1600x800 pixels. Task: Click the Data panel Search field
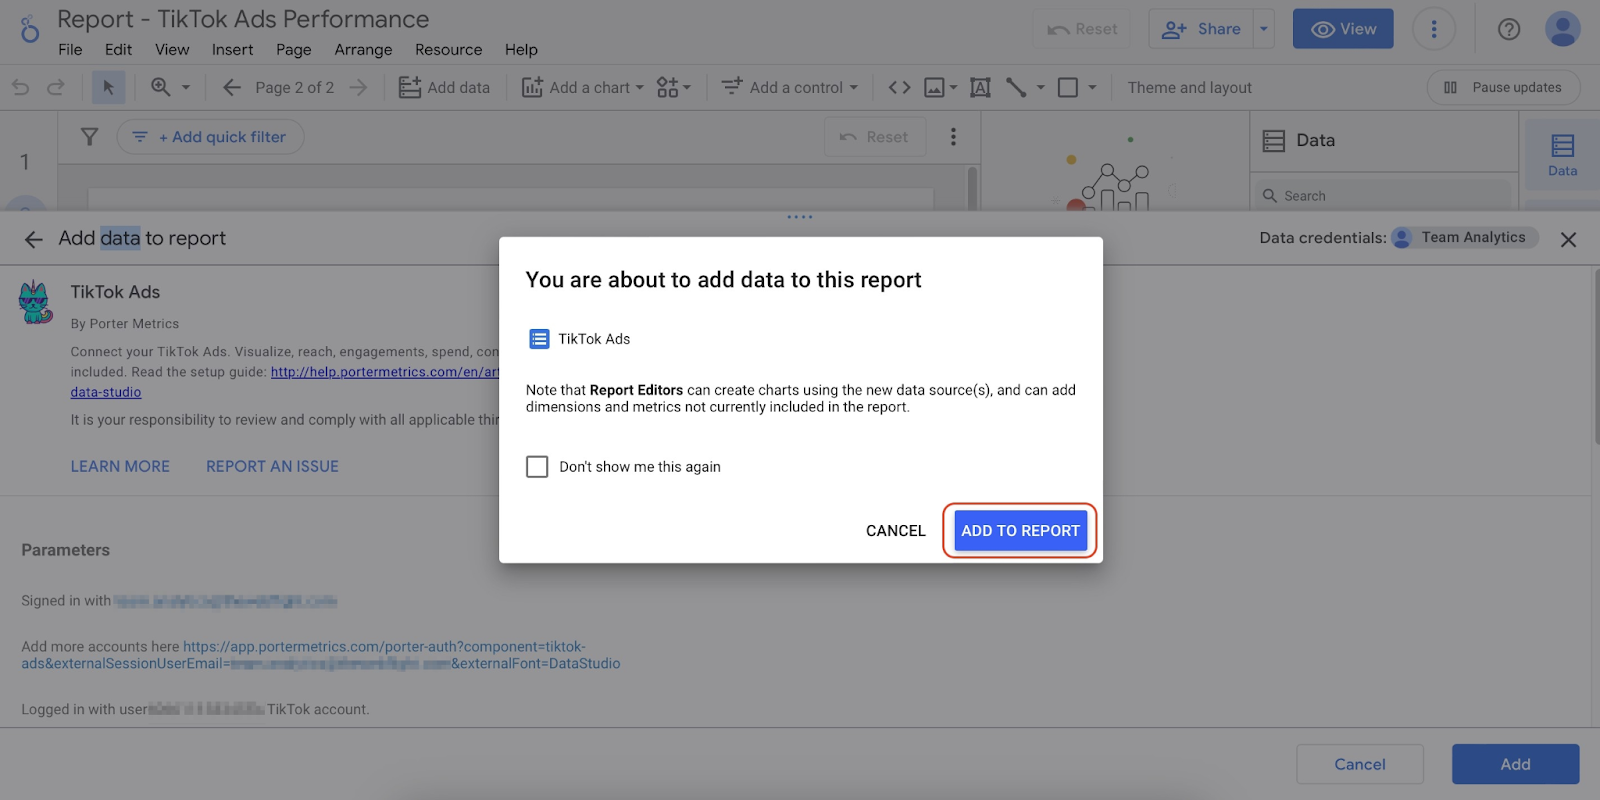coord(1384,196)
